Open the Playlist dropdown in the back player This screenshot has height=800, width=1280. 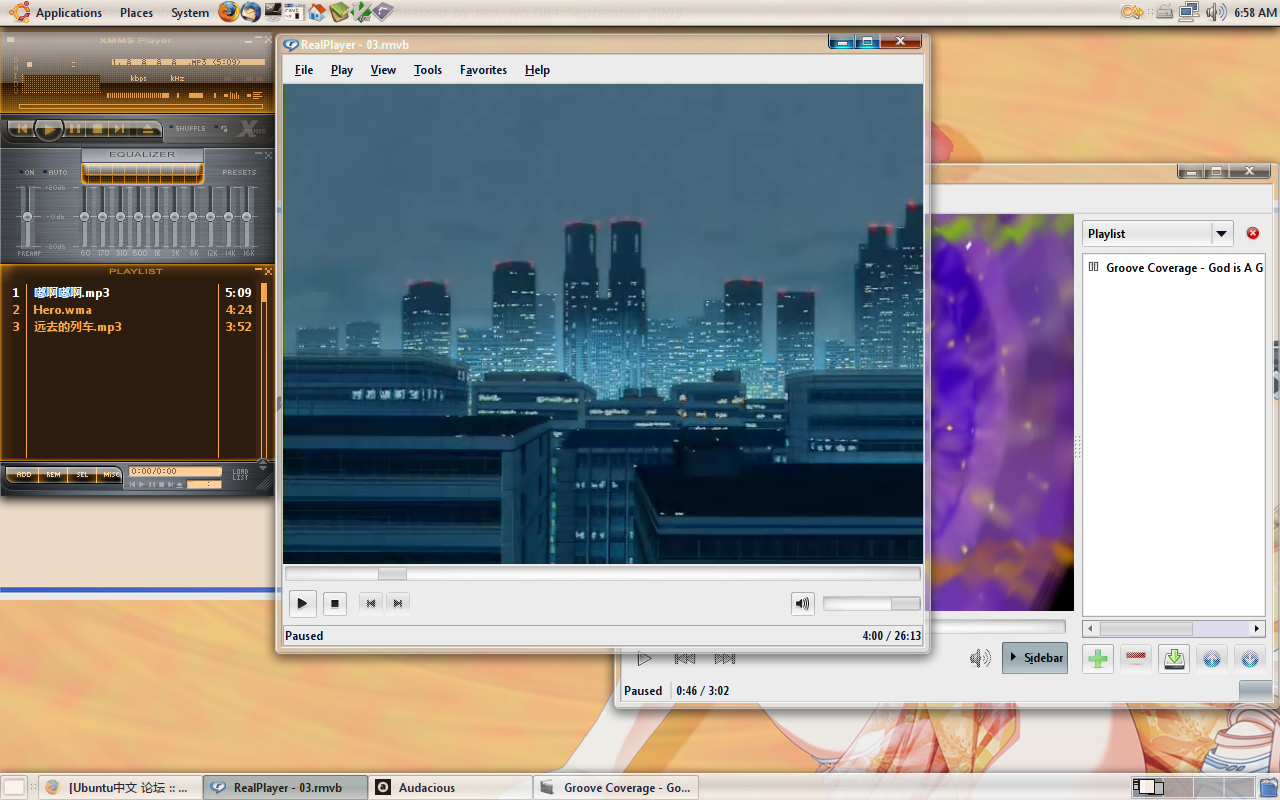(1158, 234)
